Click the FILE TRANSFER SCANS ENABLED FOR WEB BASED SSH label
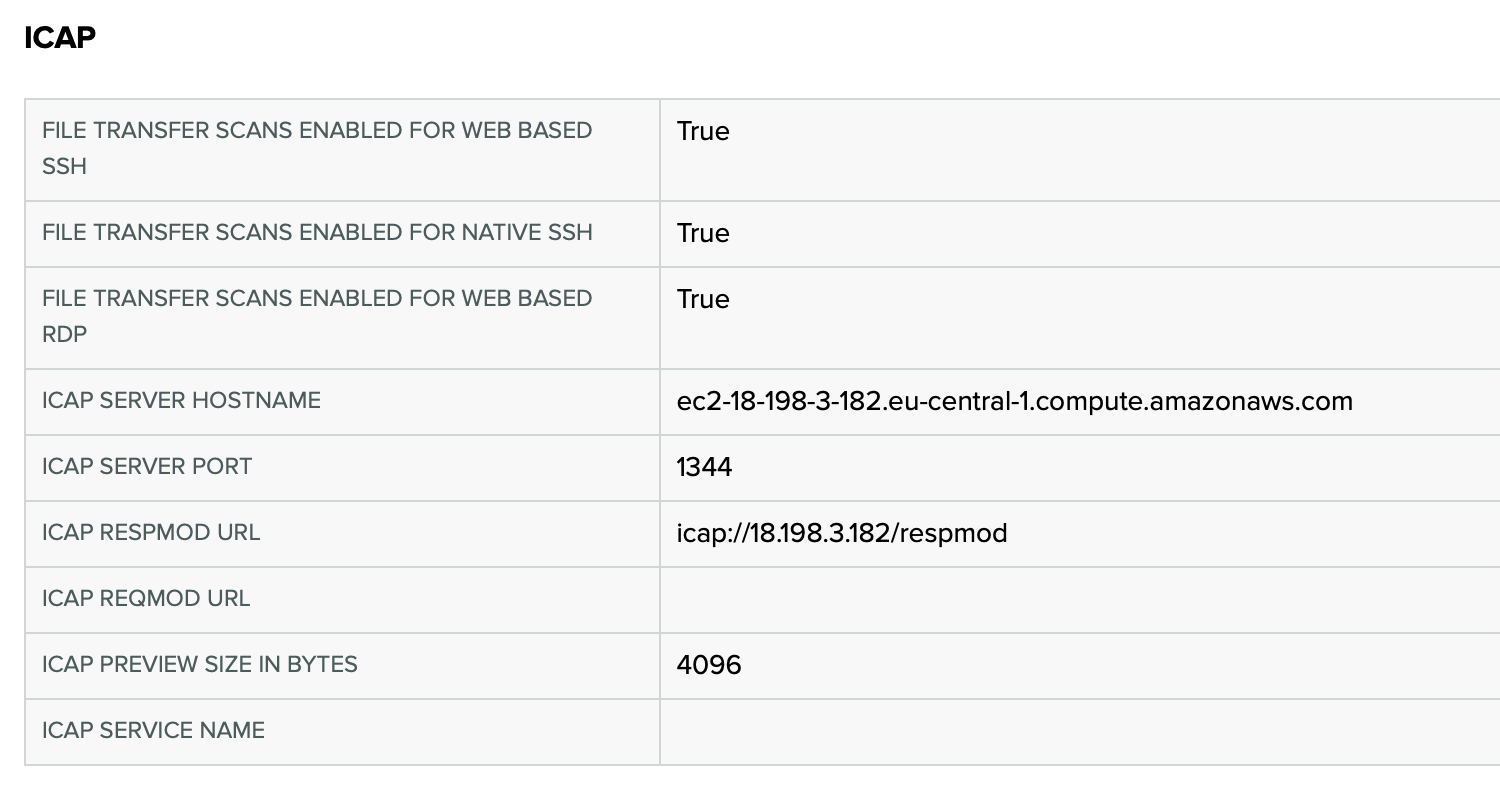 click(x=317, y=148)
